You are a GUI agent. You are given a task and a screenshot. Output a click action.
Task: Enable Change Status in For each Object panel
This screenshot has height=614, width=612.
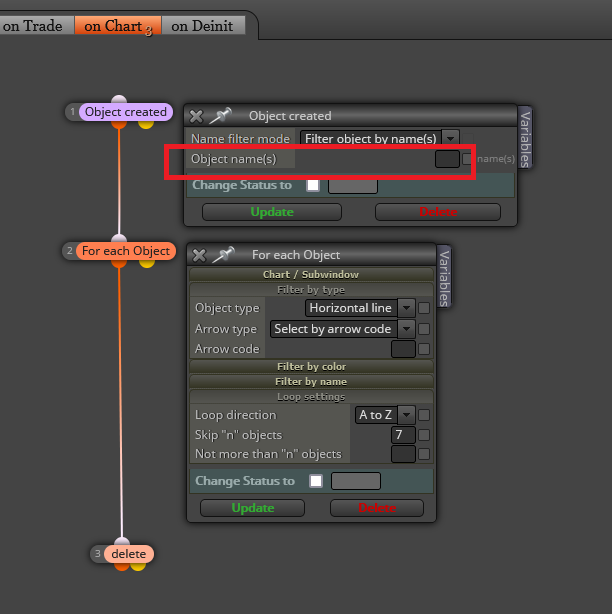click(x=316, y=481)
